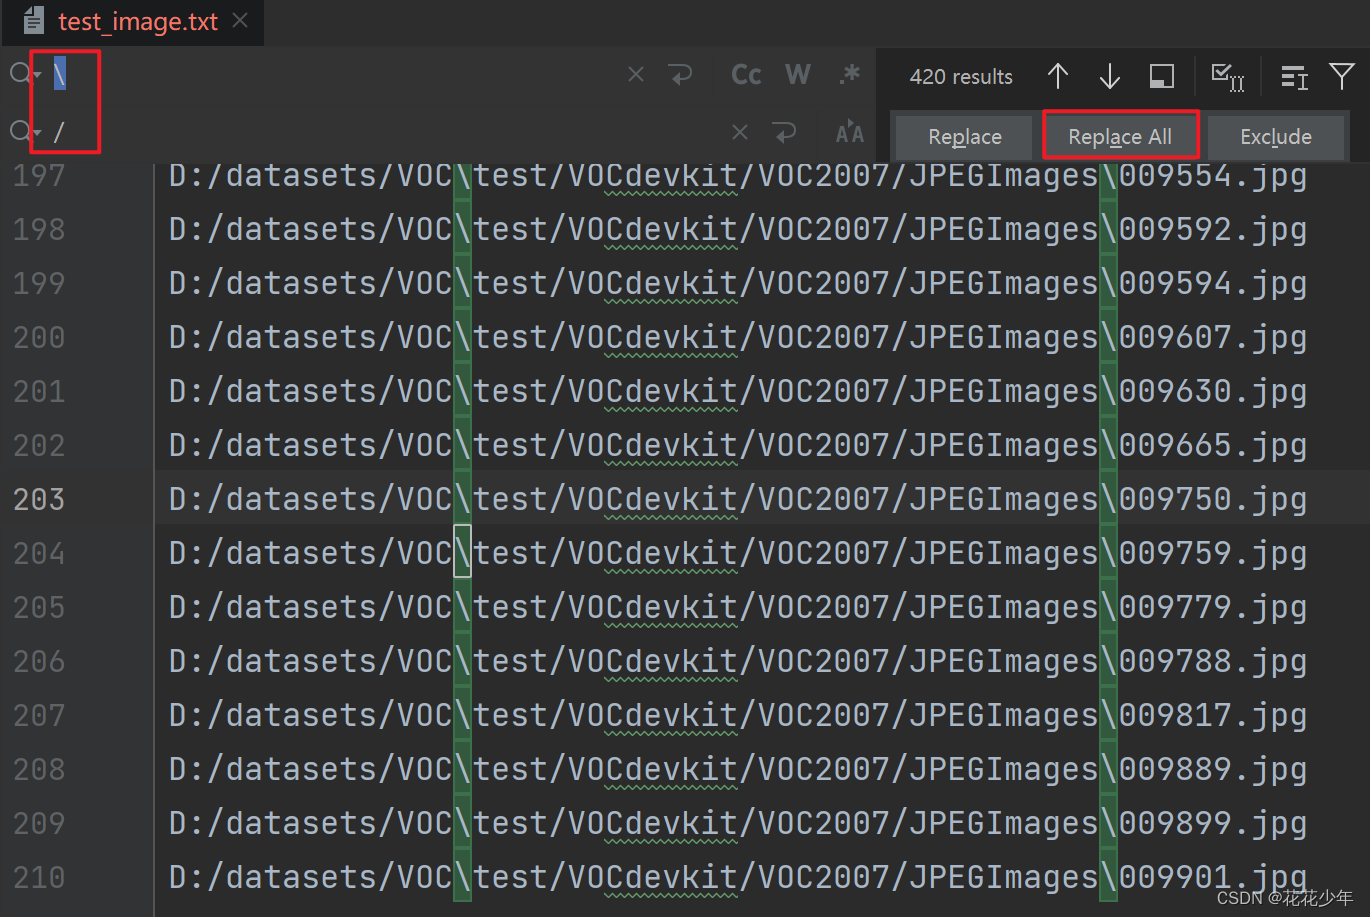Click file name 009594.jpg in the editor

(x=1213, y=284)
